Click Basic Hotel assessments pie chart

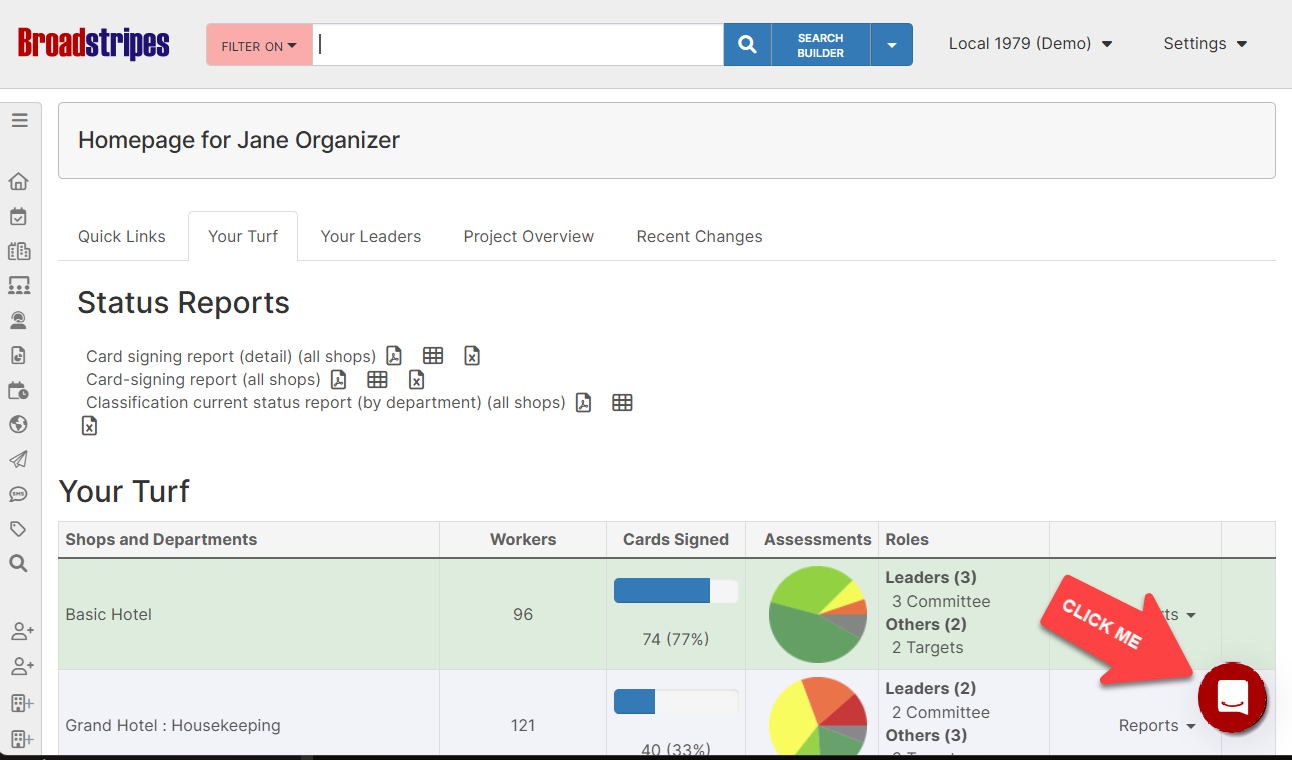[x=818, y=614]
